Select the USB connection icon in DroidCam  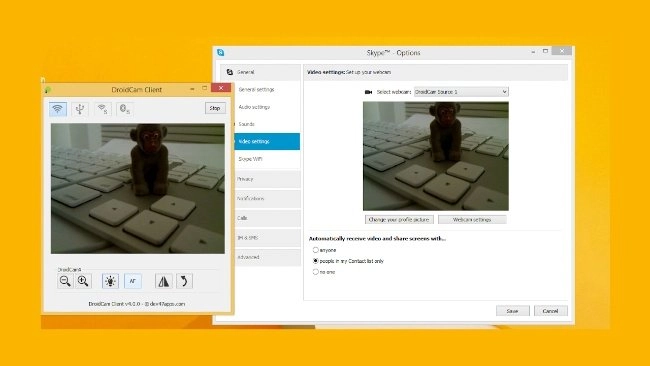80,109
